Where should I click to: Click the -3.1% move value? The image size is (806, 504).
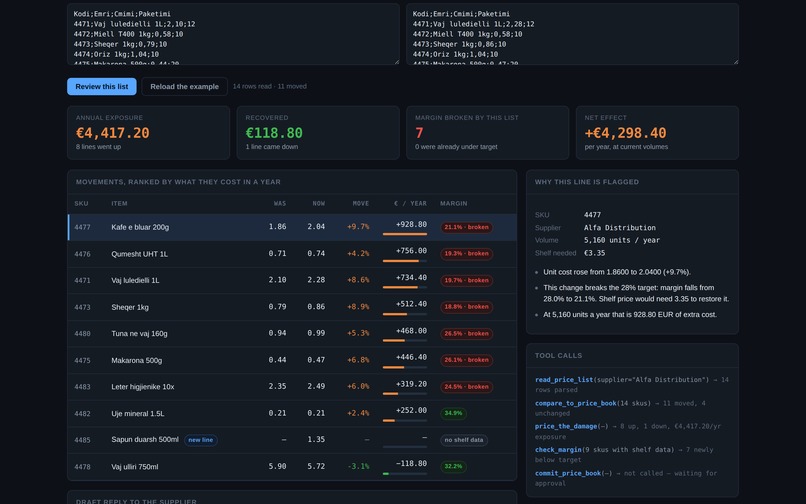click(358, 466)
